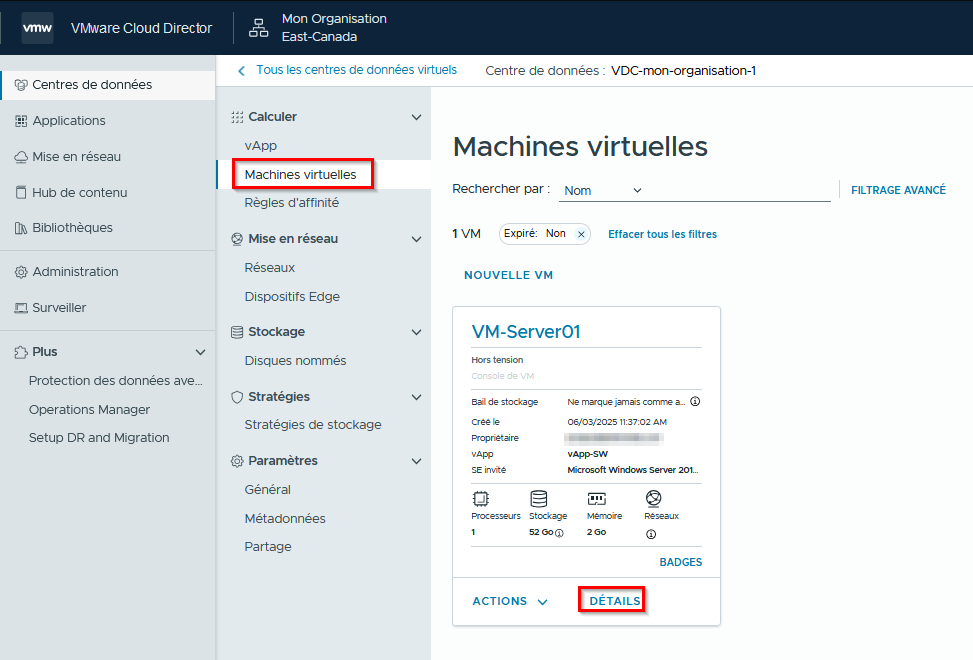The width and height of the screenshot is (973, 660).
Task: Click the Mise en réseau cloud icon in the main sidebar
Action: [21, 157]
